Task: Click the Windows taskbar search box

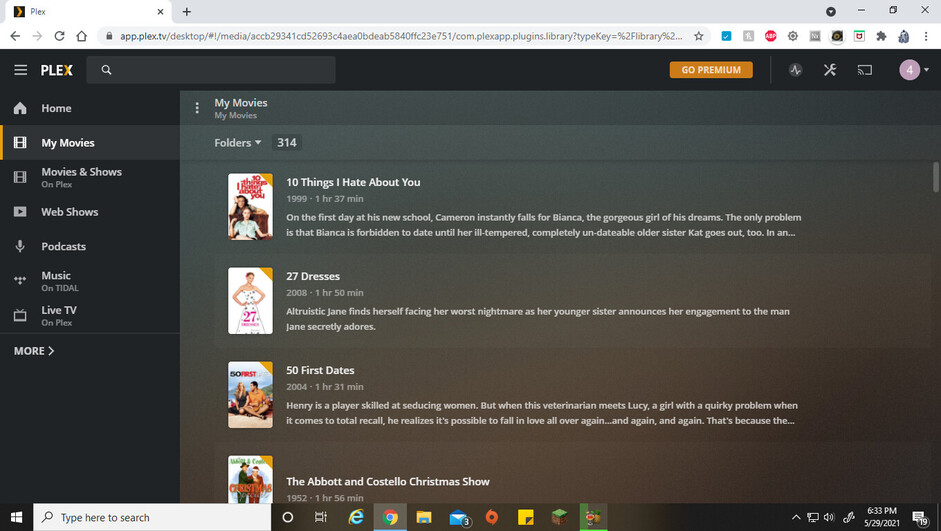Action: (152, 517)
